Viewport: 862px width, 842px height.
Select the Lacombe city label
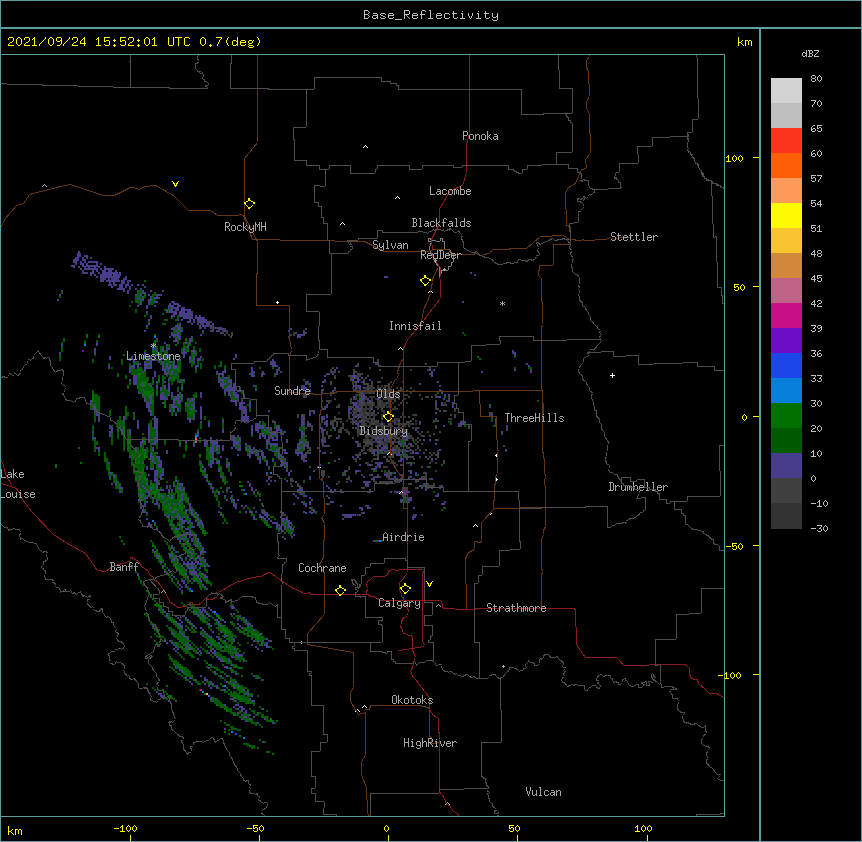point(450,191)
